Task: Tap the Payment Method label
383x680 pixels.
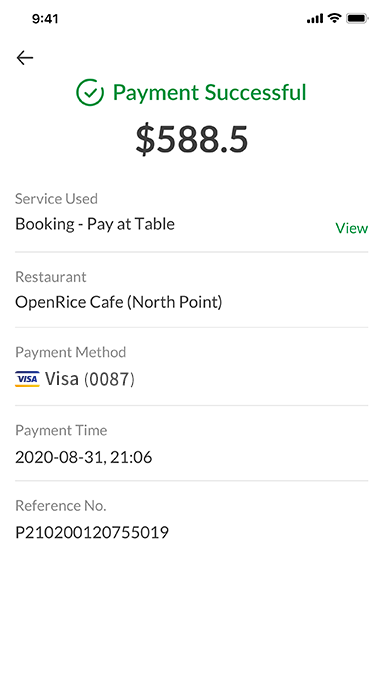Action: (x=71, y=352)
